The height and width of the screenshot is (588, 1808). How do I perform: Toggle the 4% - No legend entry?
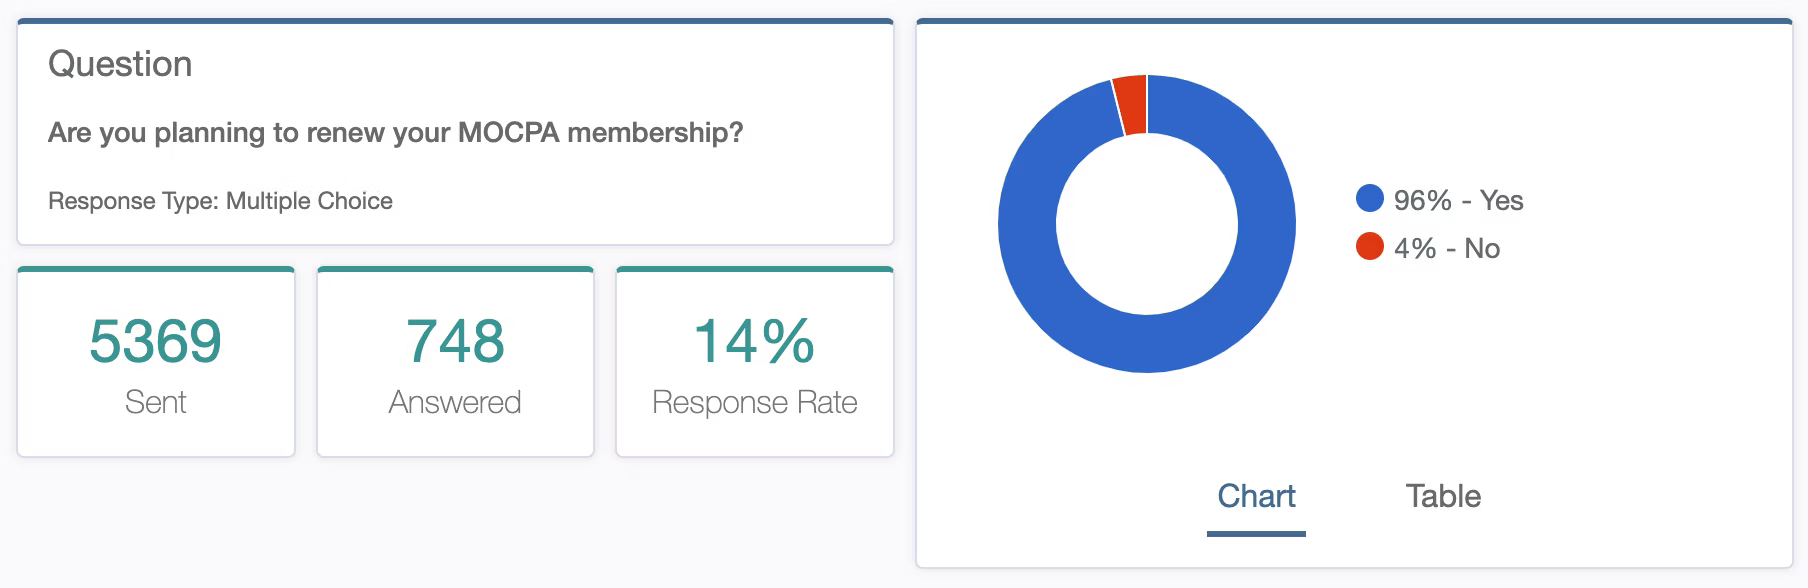(x=1428, y=248)
